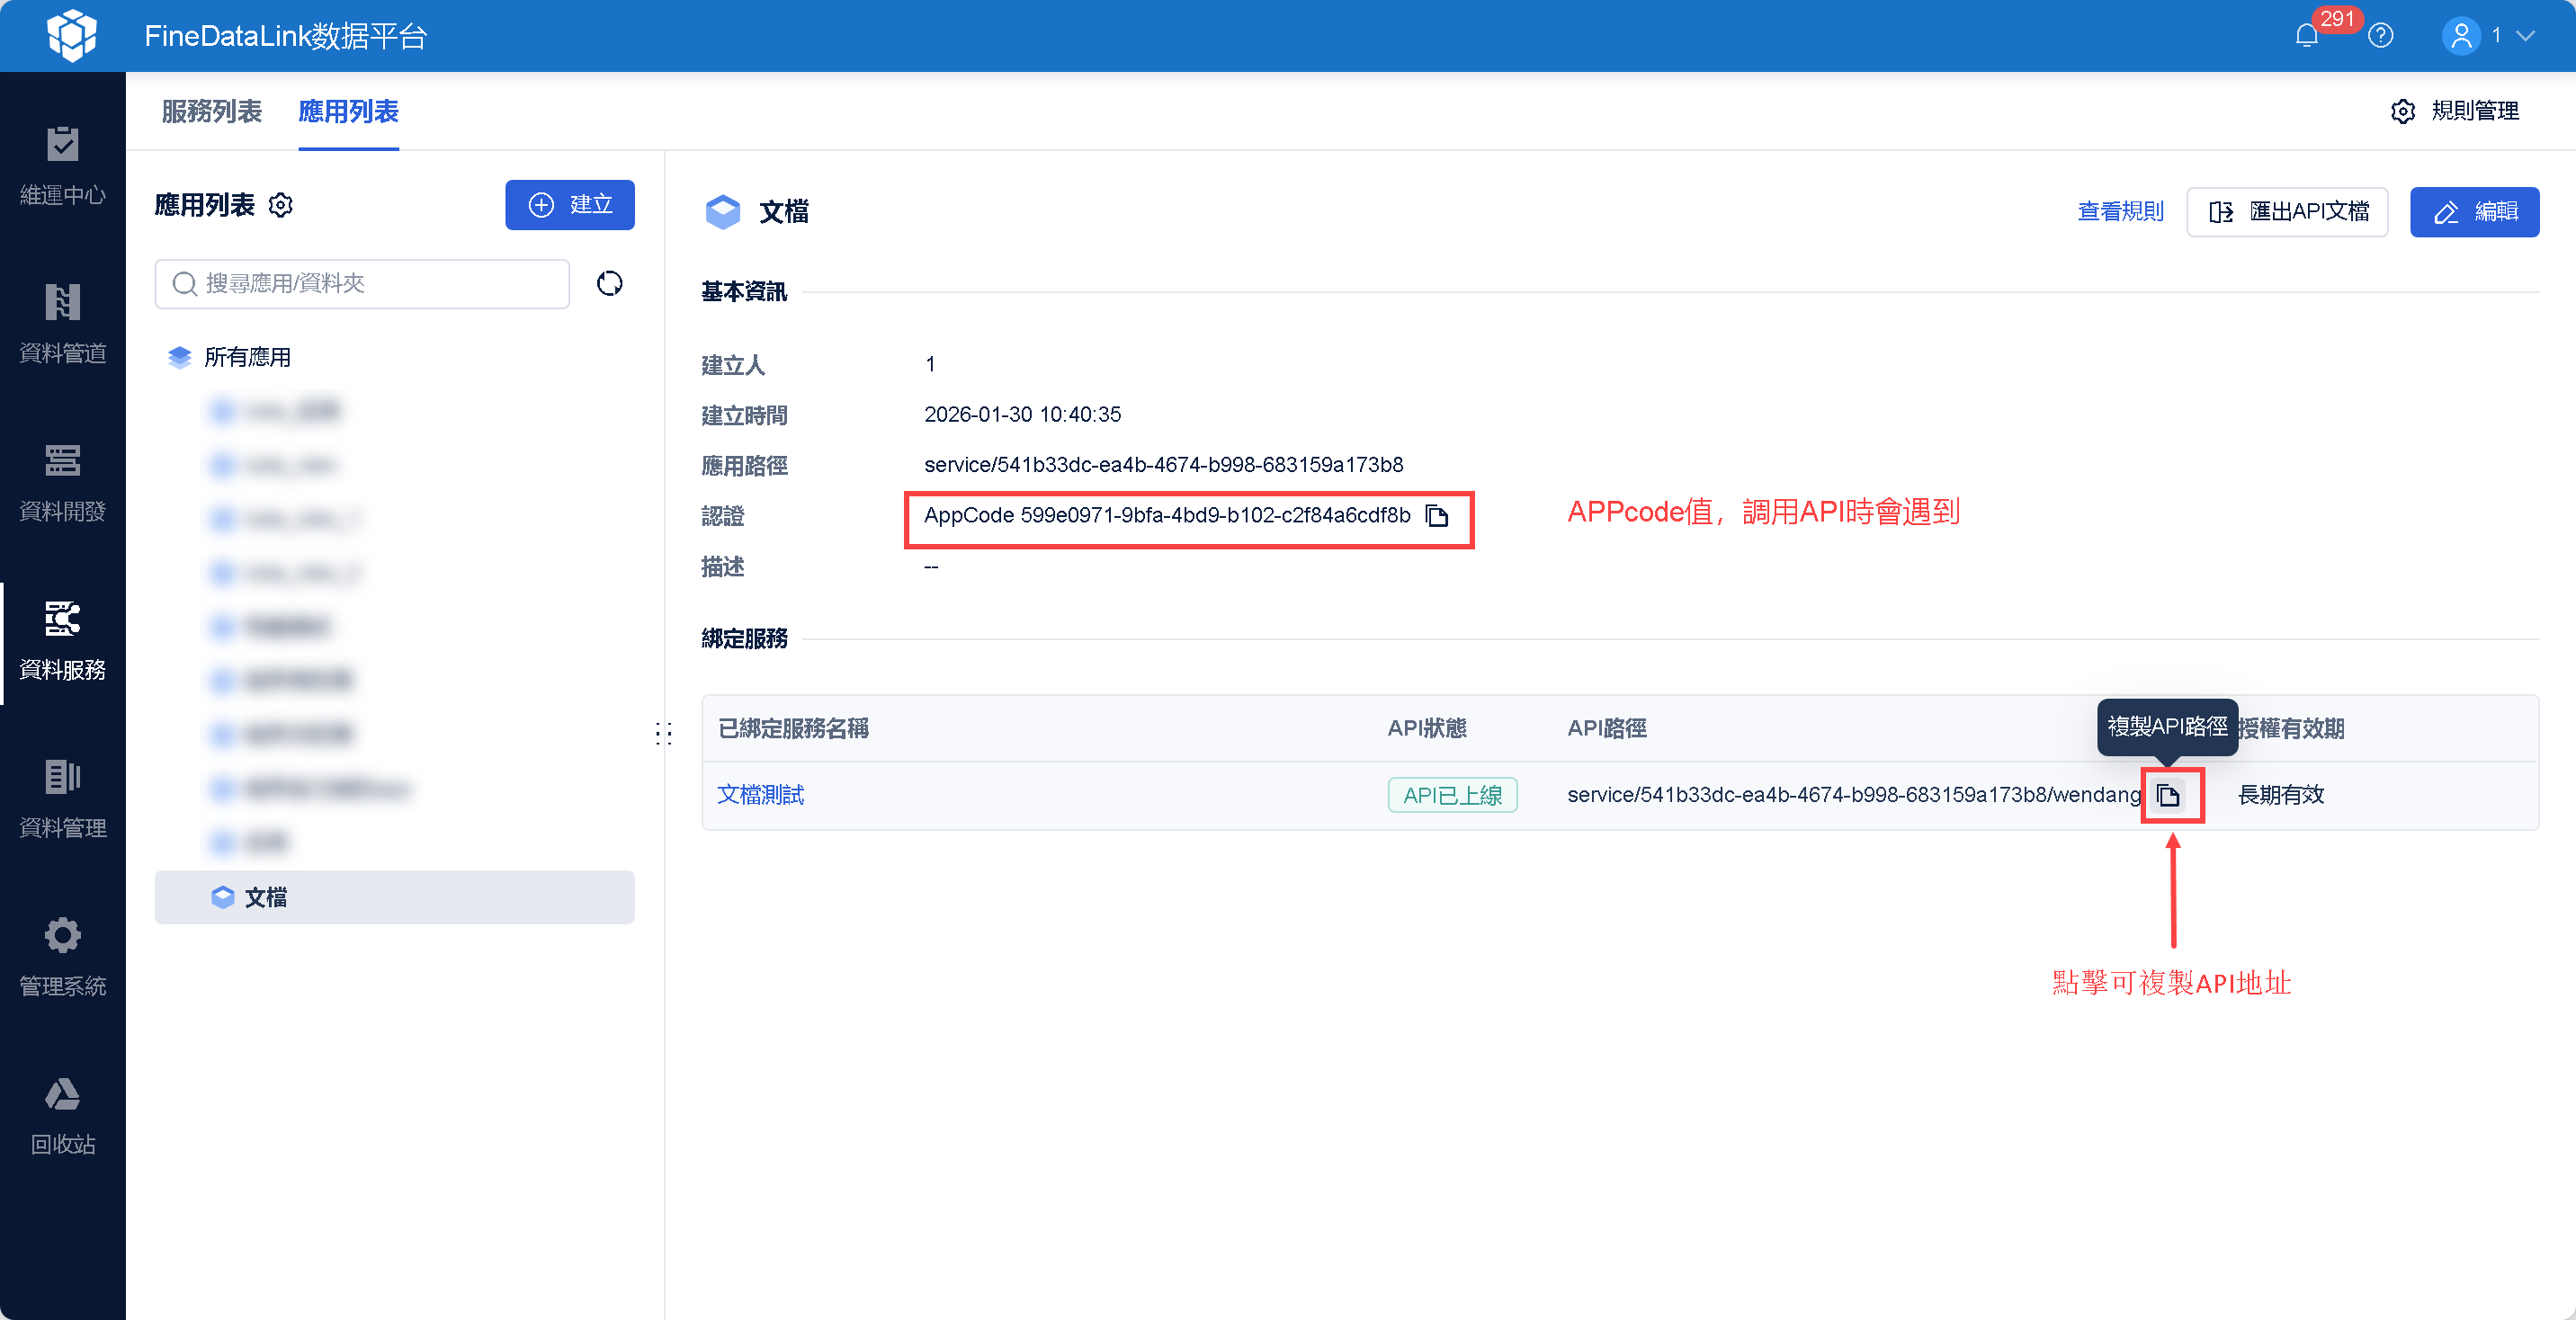Copy the API path icon
2576x1320 pixels.
[x=2168, y=796]
